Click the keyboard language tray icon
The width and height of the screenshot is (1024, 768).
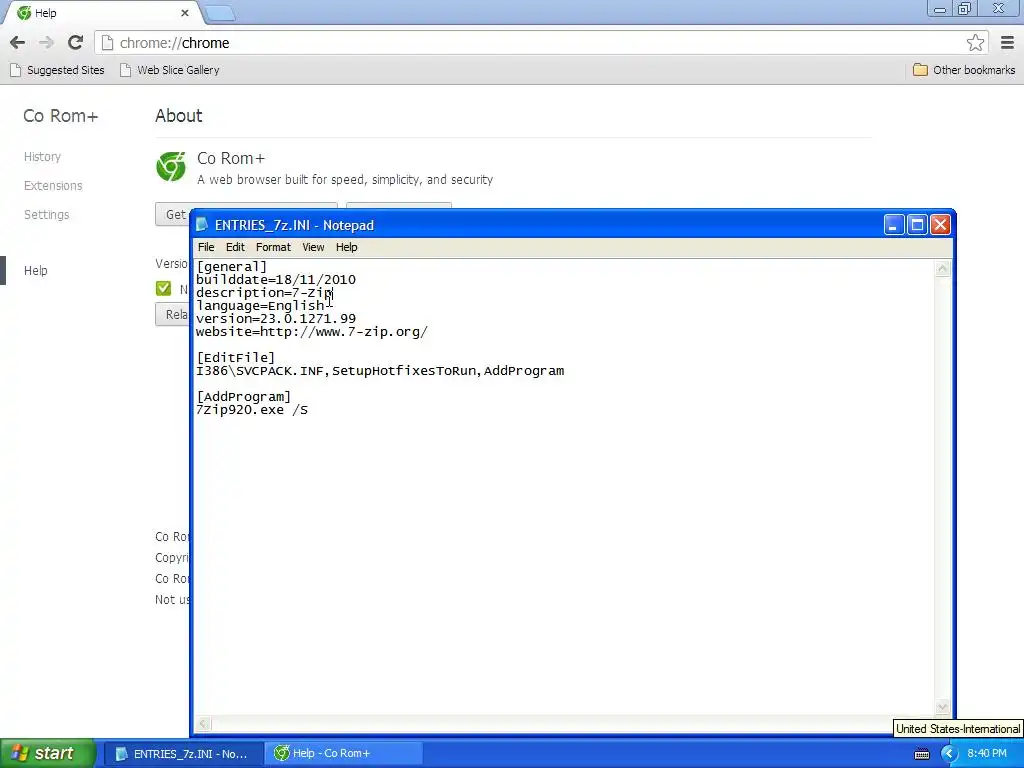[921, 754]
